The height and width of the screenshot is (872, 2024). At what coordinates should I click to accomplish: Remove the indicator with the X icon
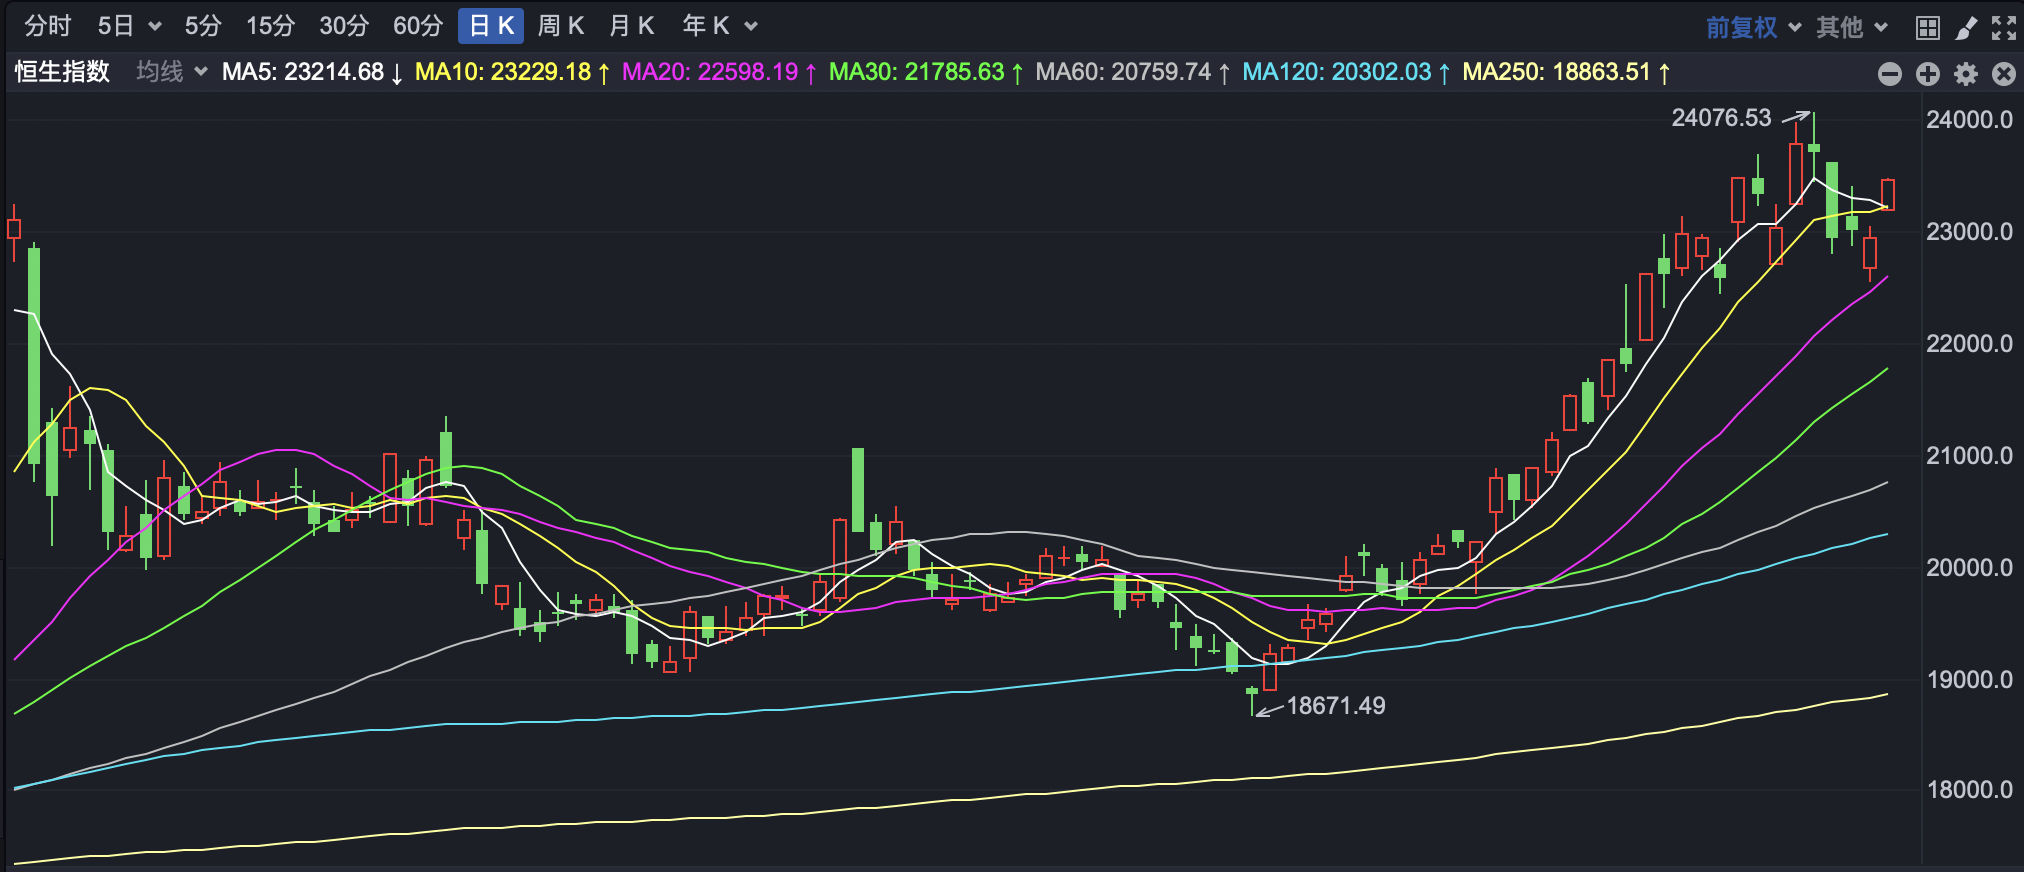tap(2004, 74)
